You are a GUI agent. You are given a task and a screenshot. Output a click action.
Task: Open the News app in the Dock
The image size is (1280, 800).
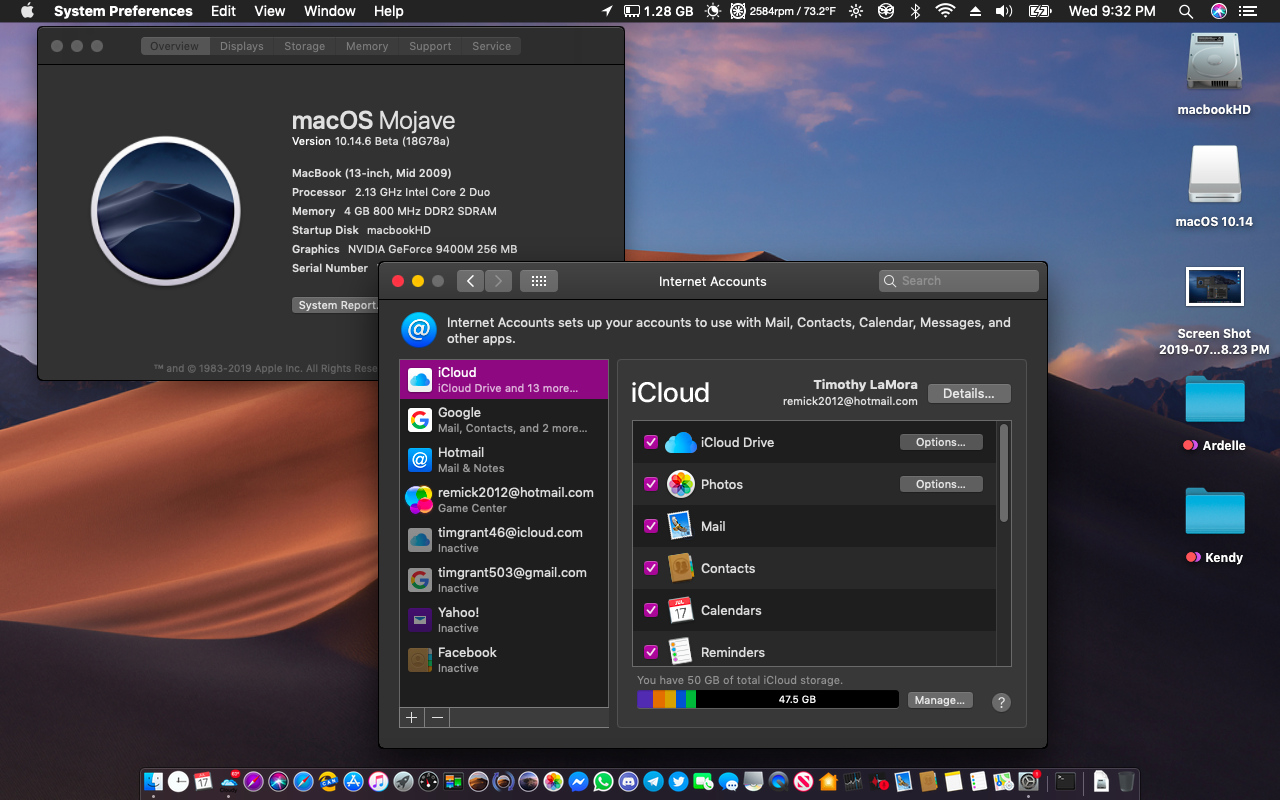(x=803, y=781)
